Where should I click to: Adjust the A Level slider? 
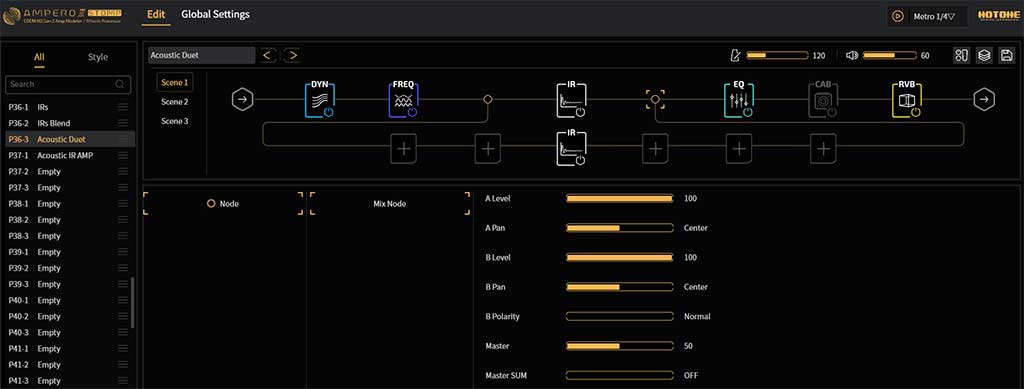point(619,198)
